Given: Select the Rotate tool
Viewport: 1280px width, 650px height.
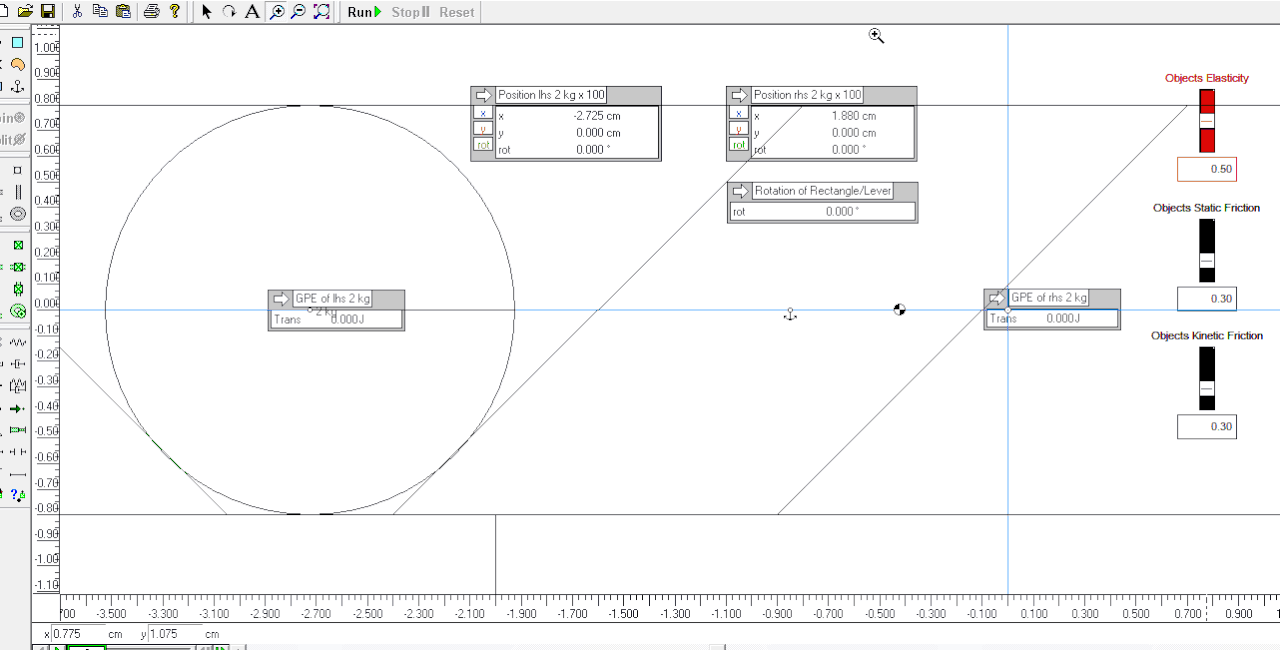Looking at the screenshot, I should pos(229,12).
